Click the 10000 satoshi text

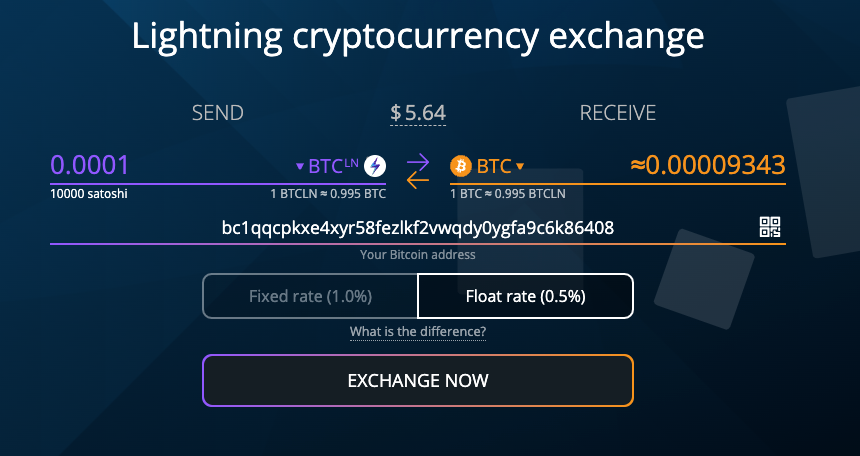coord(89,194)
